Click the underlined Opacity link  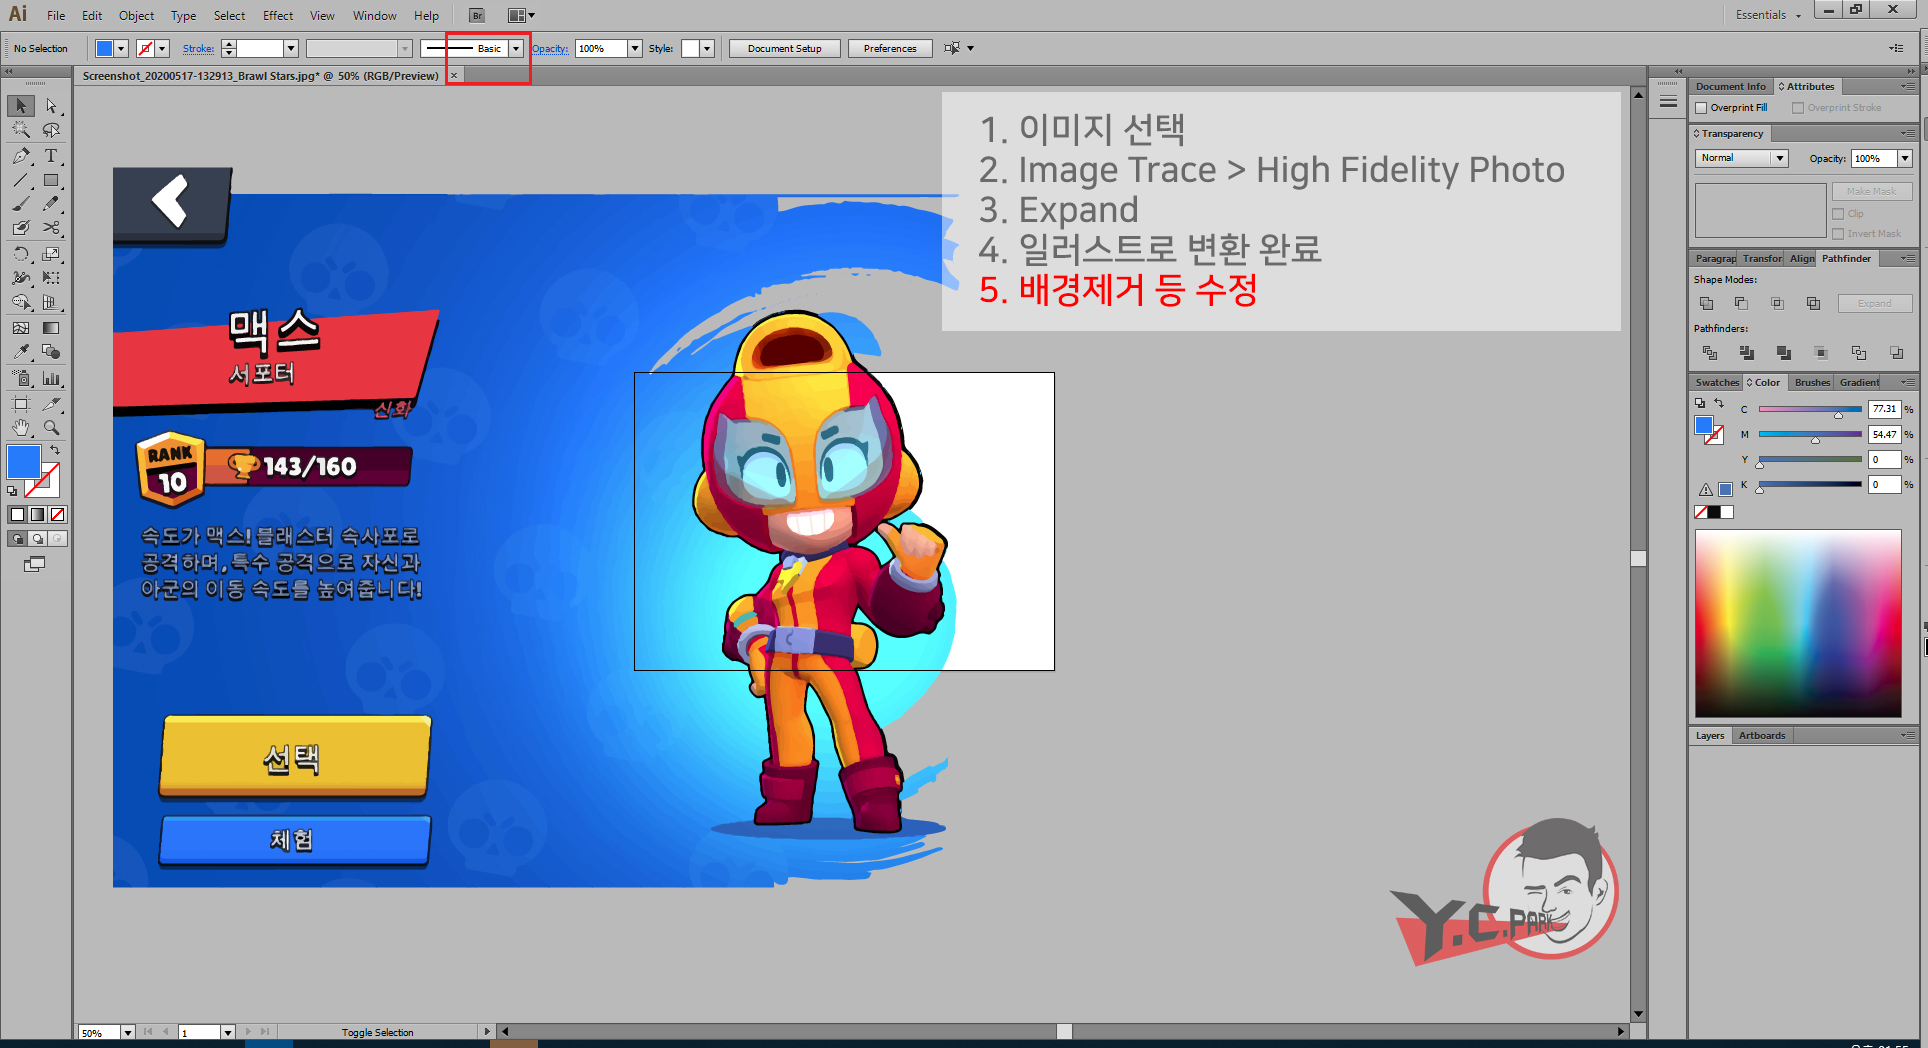click(x=550, y=48)
